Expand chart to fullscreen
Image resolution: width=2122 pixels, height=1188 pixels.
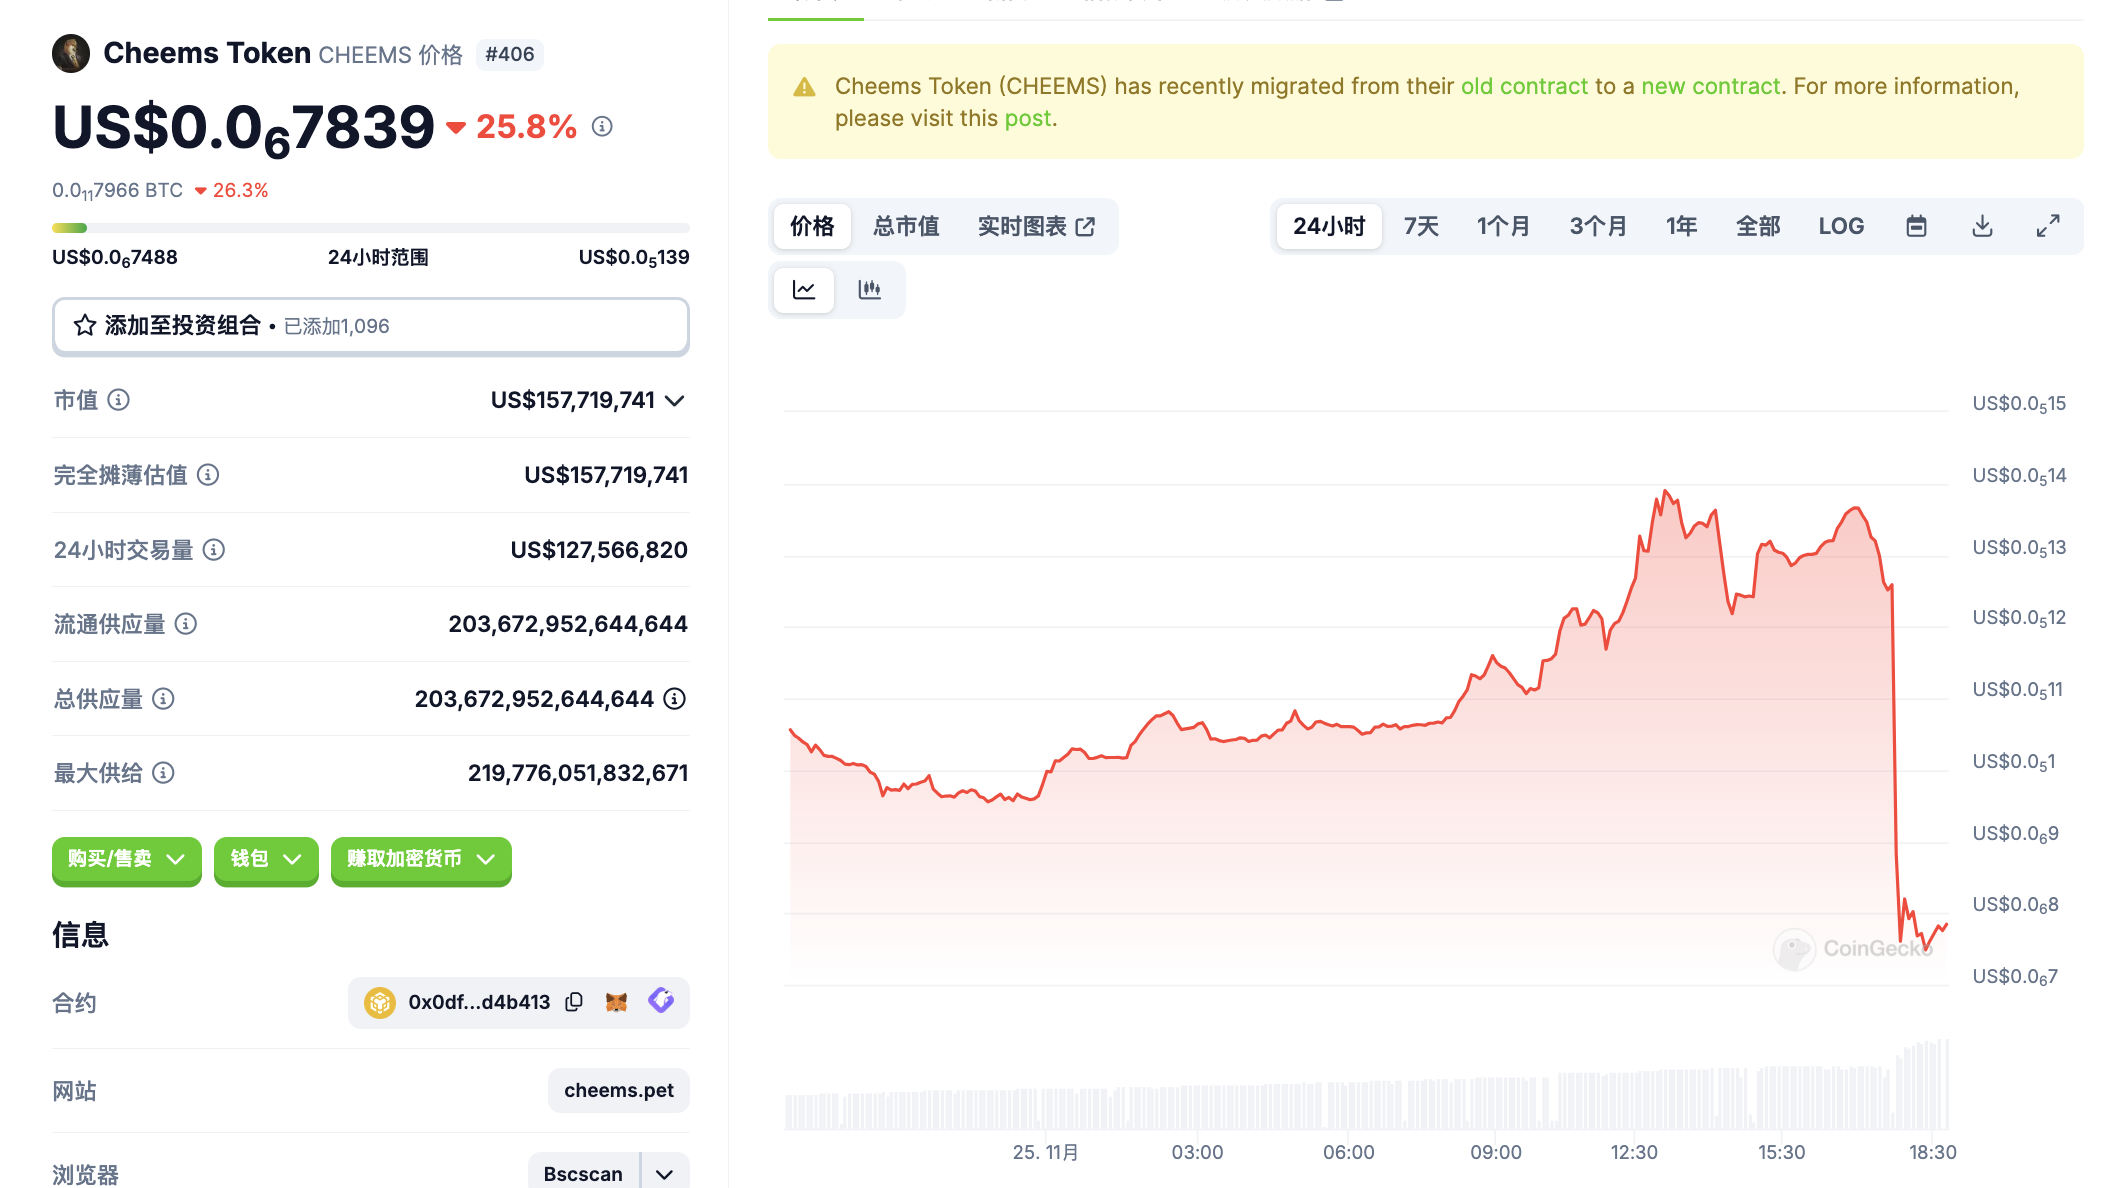point(2048,226)
